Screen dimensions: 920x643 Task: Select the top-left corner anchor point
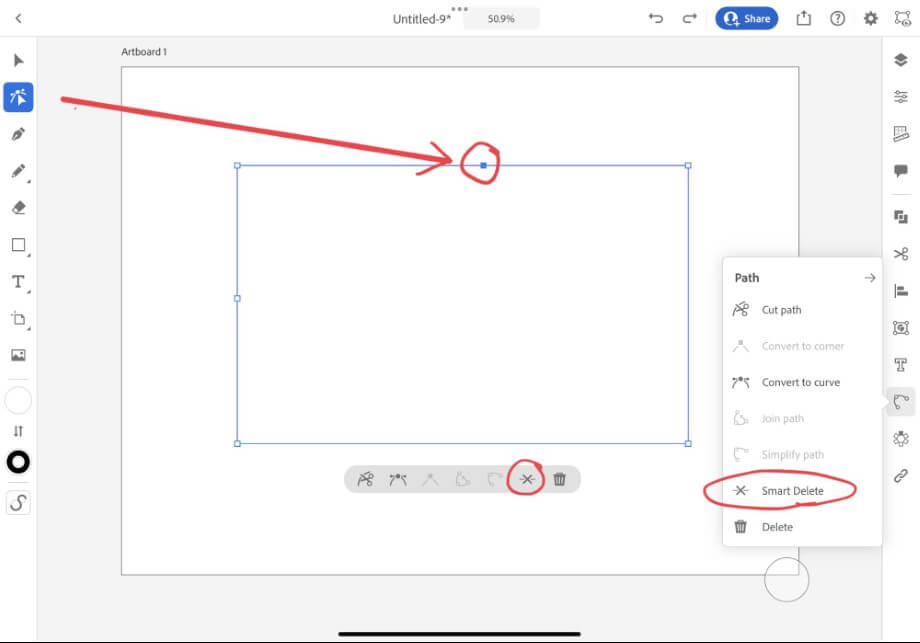pos(237,165)
